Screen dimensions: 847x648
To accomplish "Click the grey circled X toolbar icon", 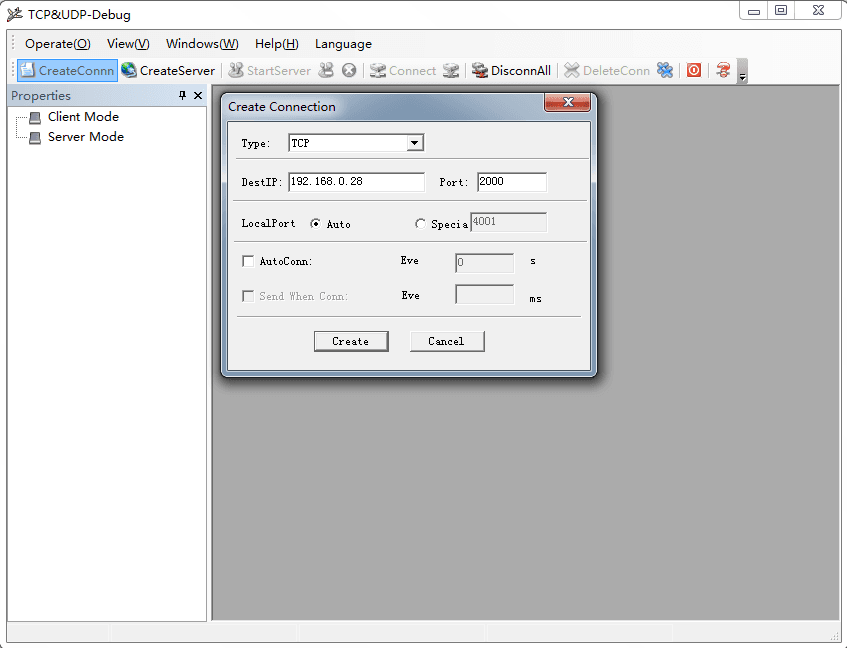I will [349, 70].
